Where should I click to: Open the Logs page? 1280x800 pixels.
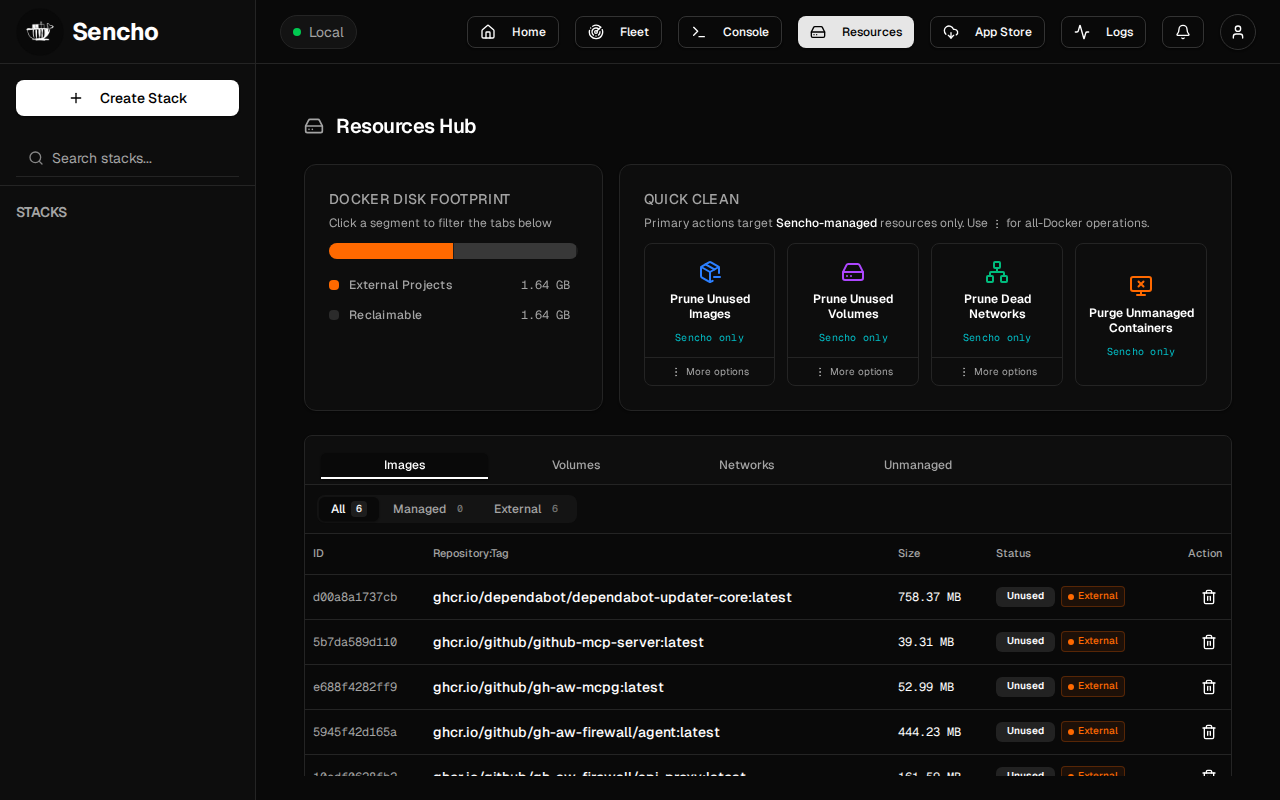(x=1103, y=32)
